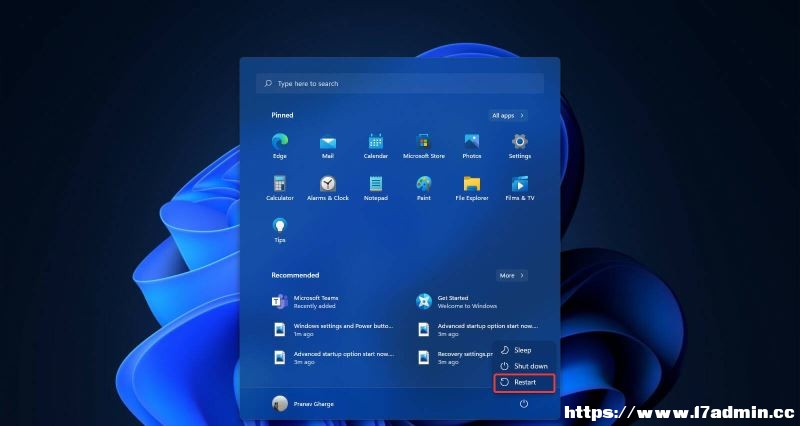Click the Type here to search box

399,83
